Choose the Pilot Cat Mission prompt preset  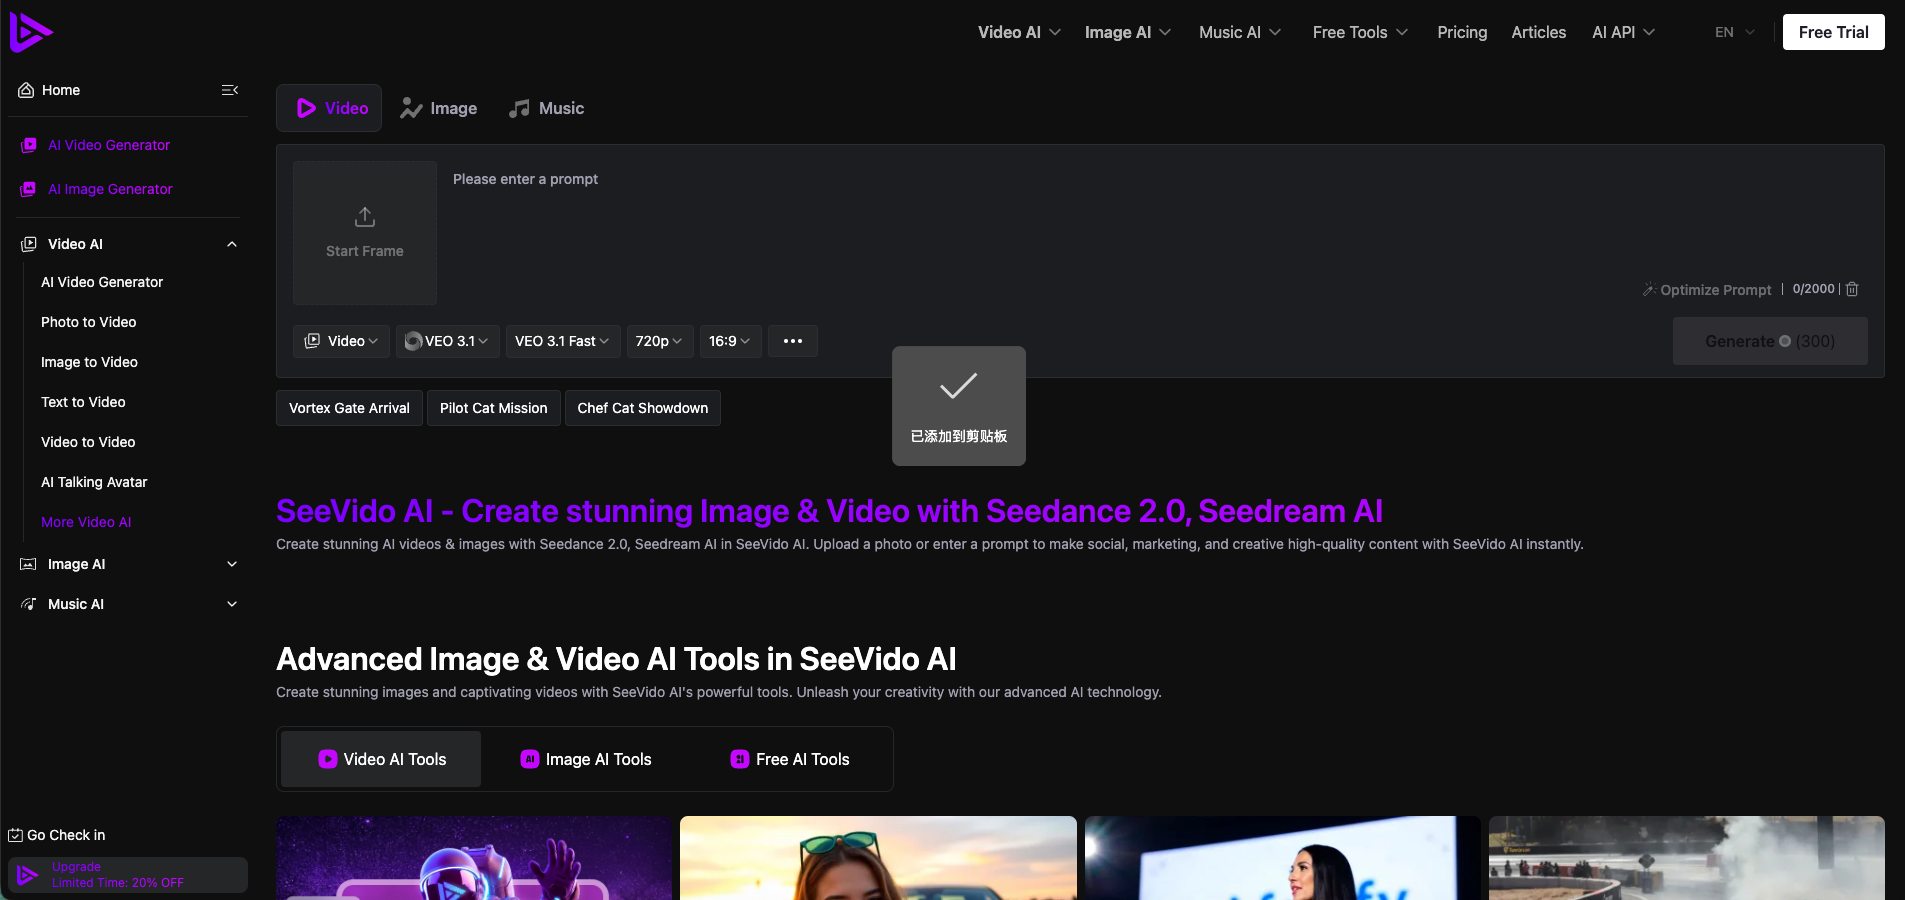click(x=494, y=408)
